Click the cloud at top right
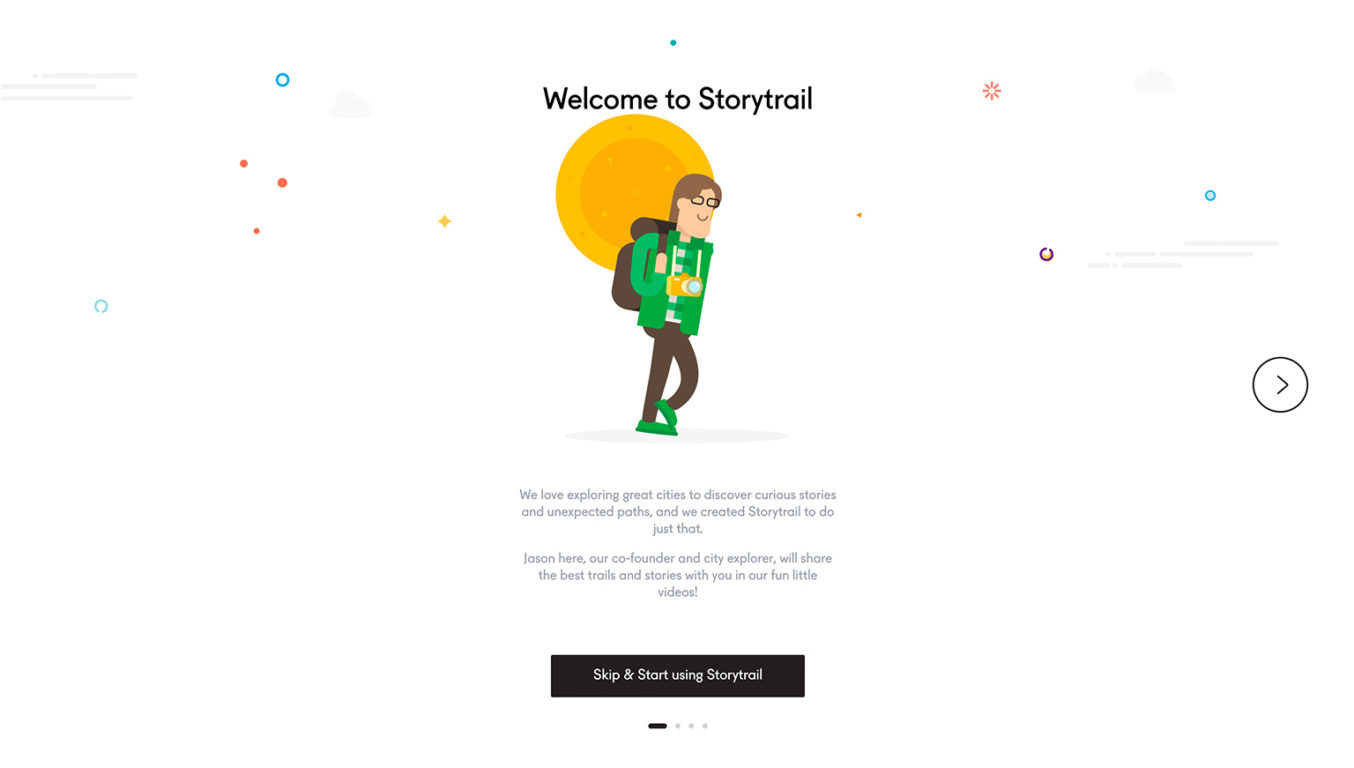This screenshot has height=768, width=1354. [x=1155, y=81]
